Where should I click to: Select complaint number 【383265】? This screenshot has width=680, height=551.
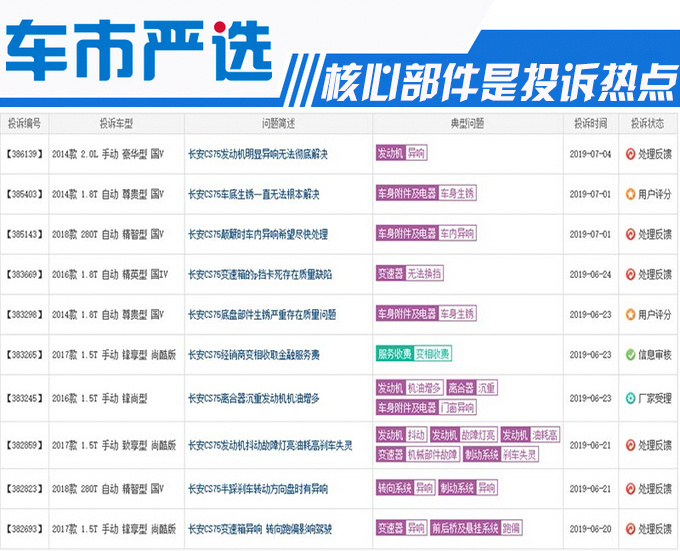click(x=24, y=355)
